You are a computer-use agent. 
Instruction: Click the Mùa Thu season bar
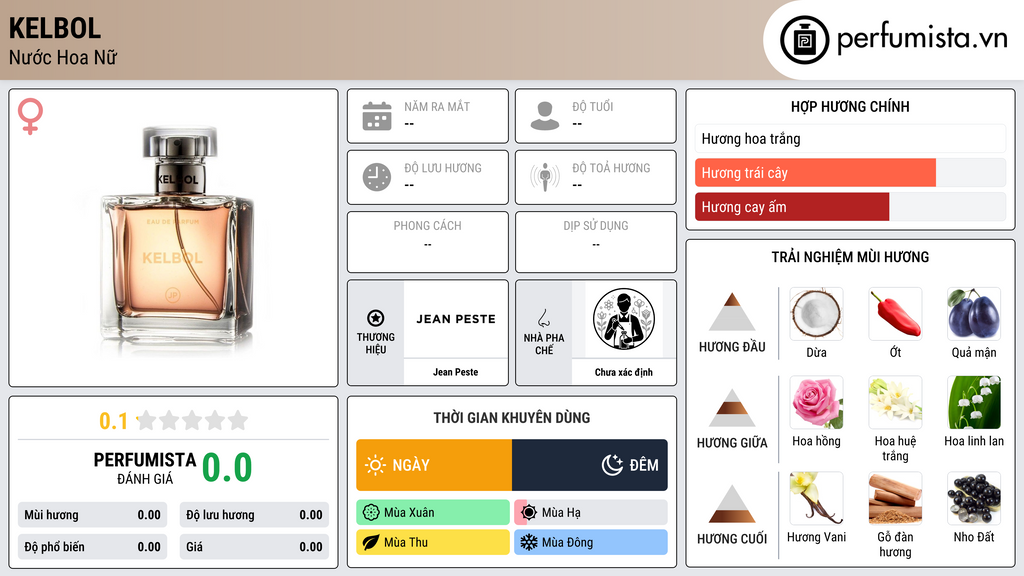pos(433,542)
